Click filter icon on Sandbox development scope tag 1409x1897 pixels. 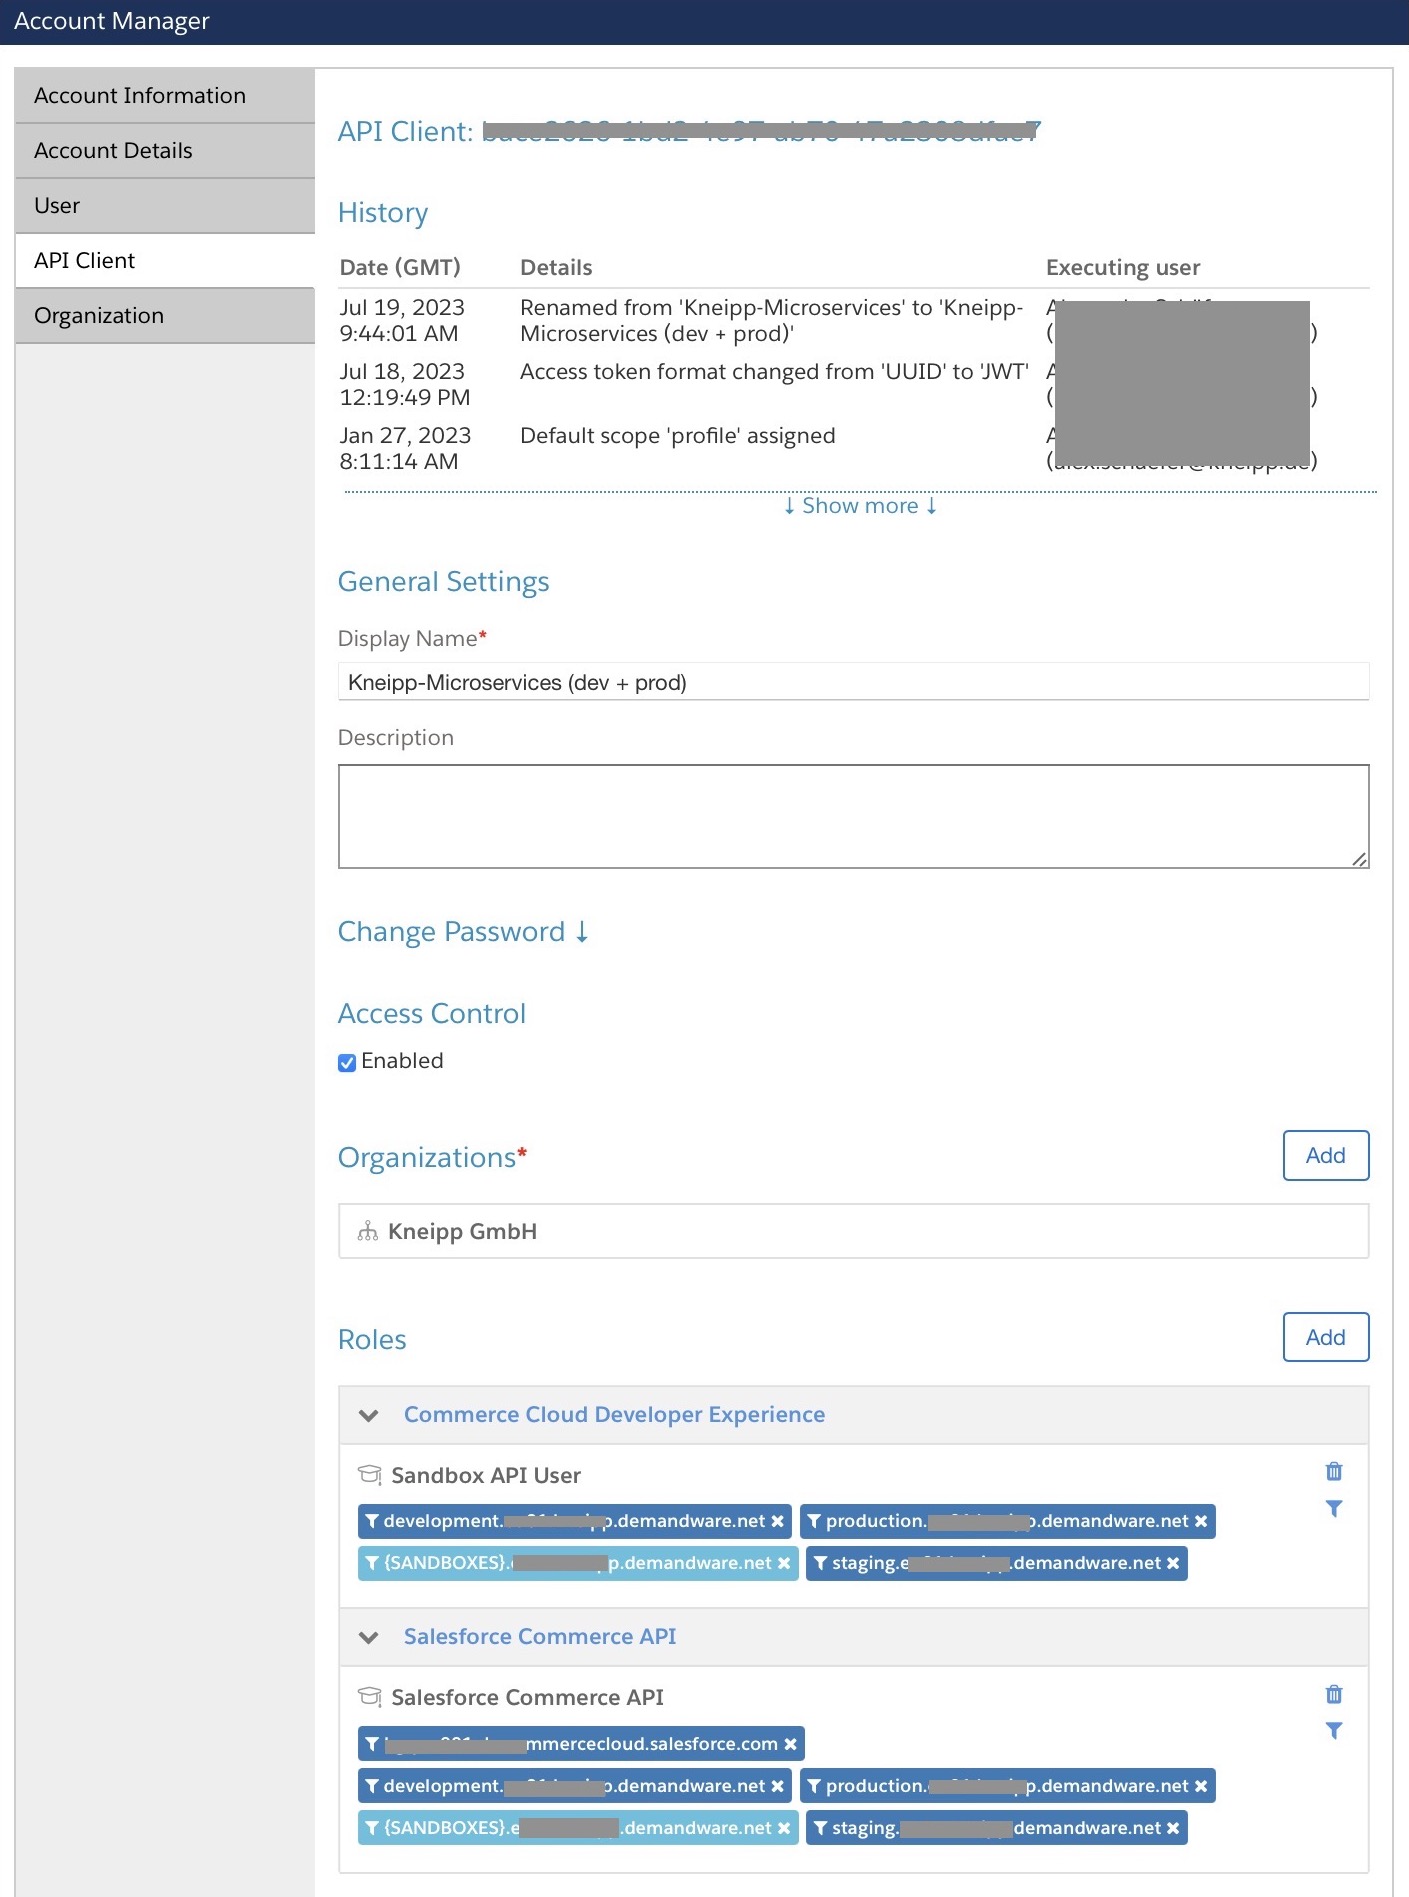click(x=372, y=1521)
